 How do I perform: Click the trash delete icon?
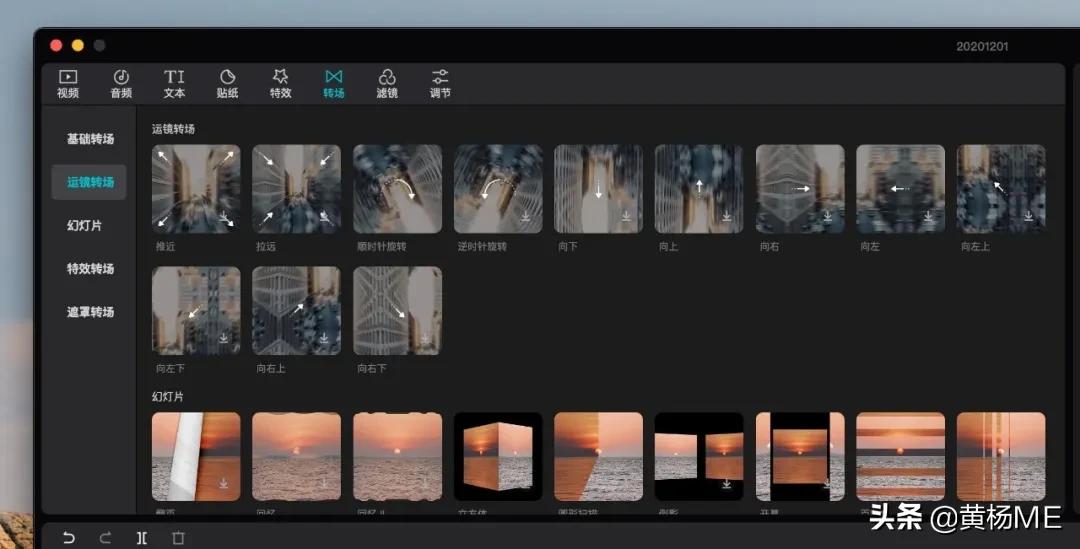pos(178,538)
